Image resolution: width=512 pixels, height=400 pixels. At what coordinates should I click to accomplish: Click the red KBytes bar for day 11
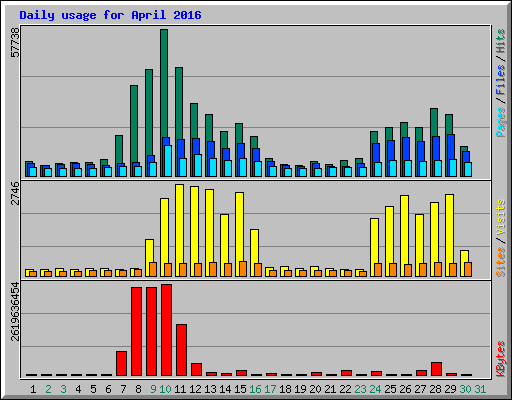181,350
